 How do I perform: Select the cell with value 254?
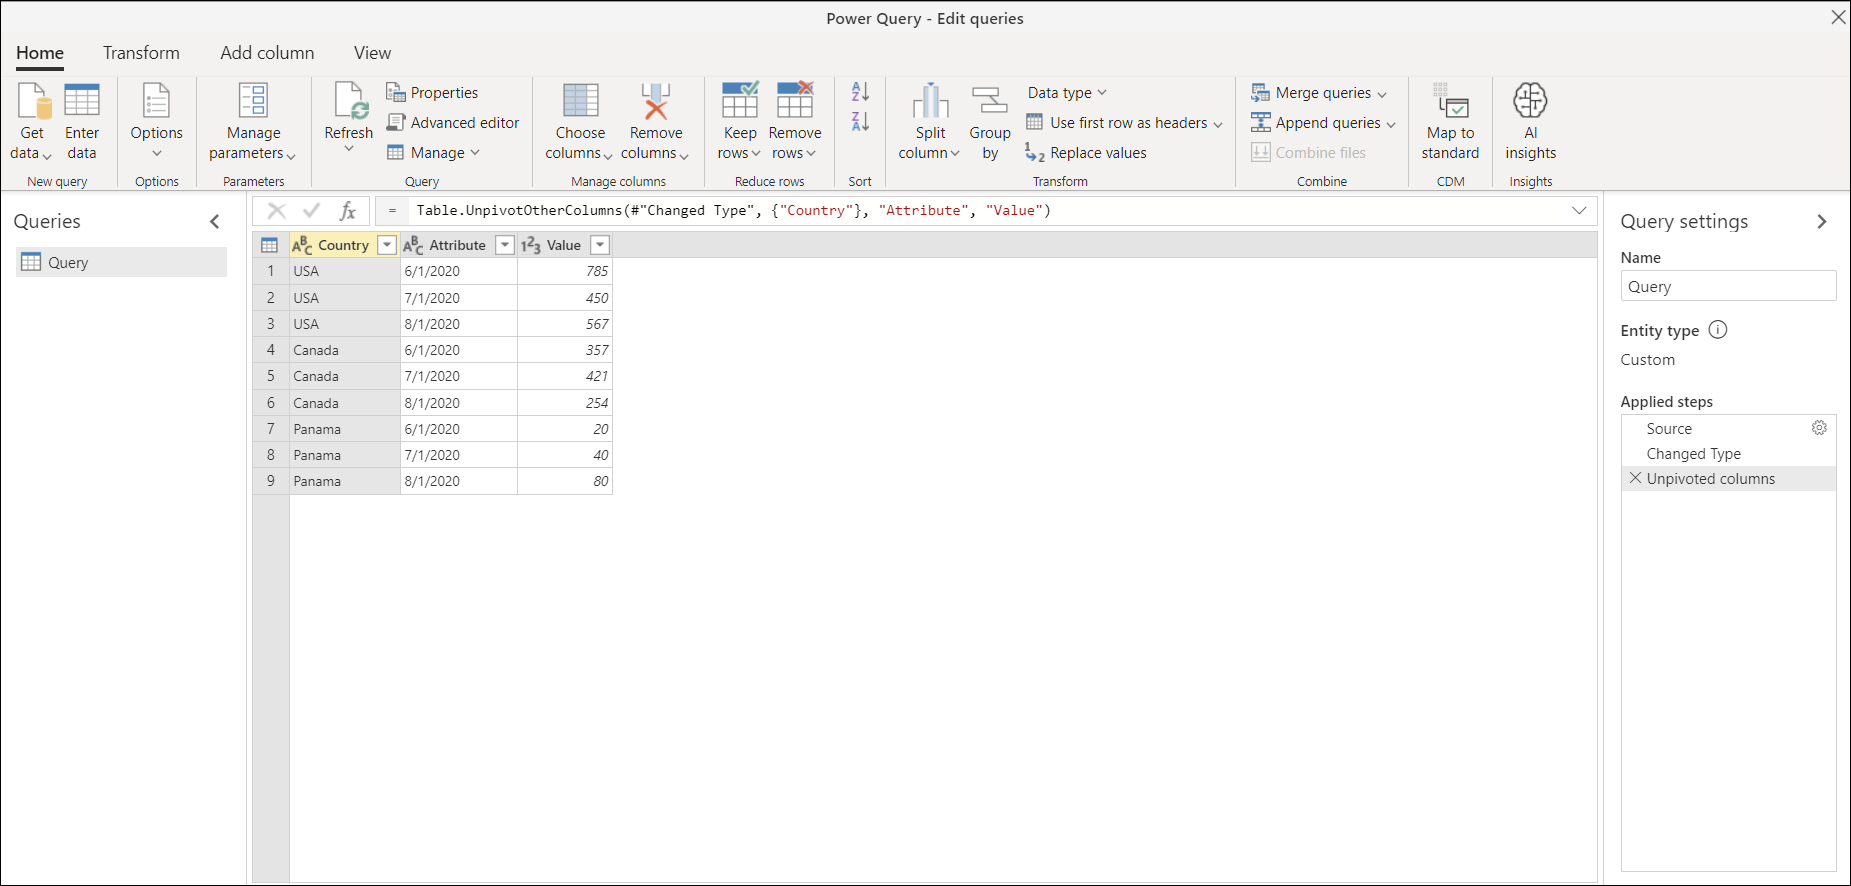565,402
